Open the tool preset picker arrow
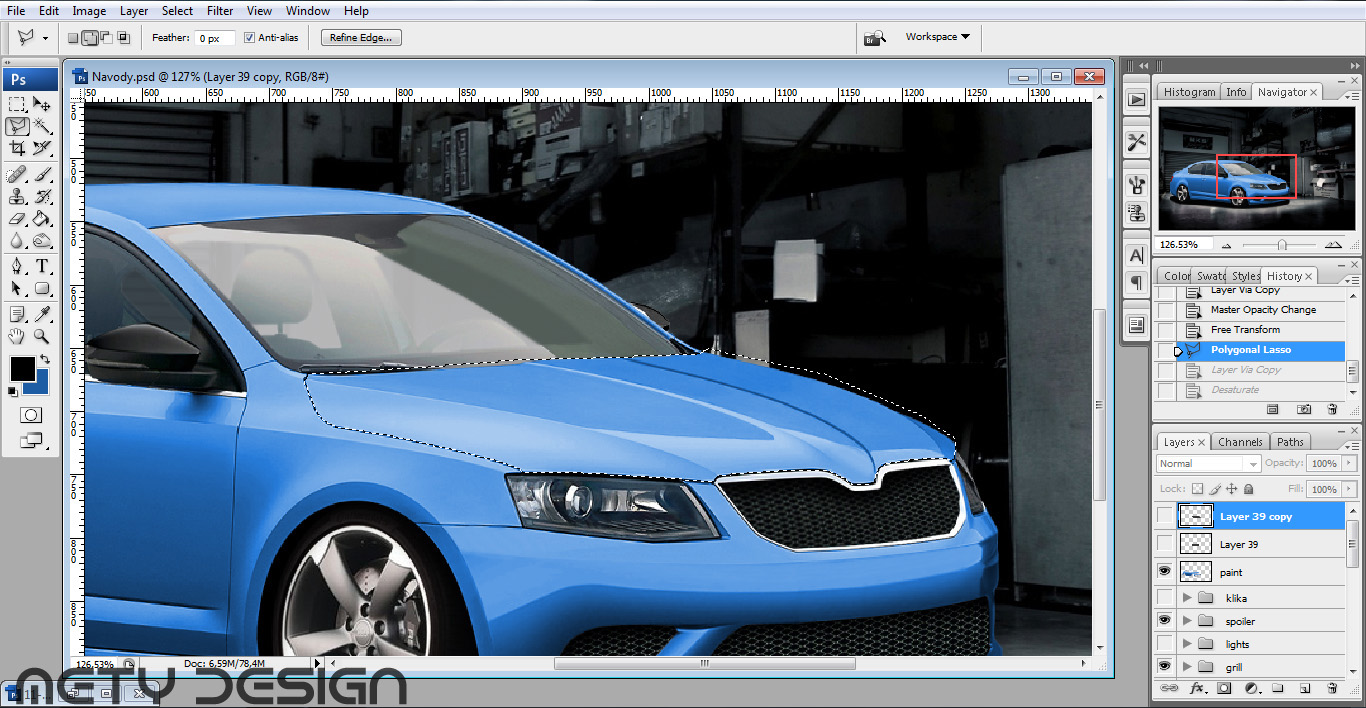 (45, 38)
